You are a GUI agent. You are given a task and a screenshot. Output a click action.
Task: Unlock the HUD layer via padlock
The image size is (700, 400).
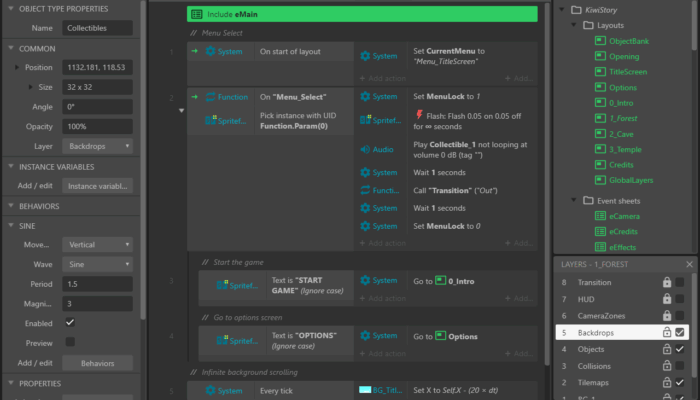[667, 299]
